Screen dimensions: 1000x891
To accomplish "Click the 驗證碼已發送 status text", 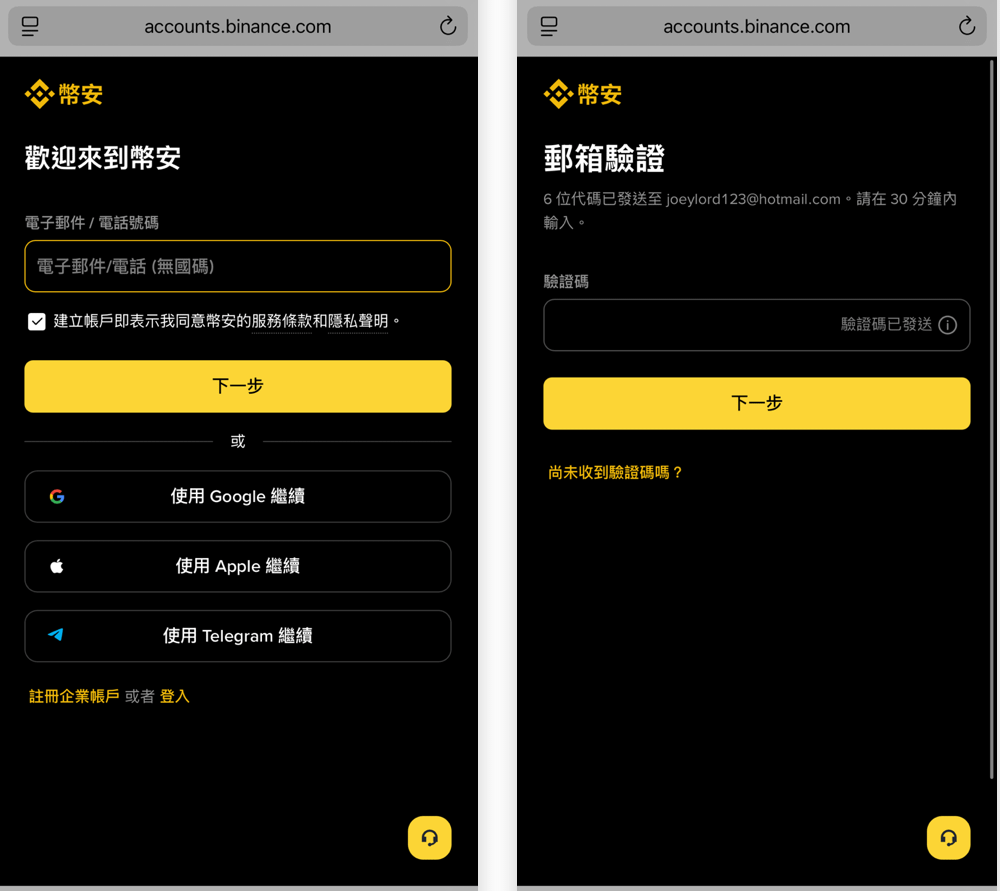I will pyautogui.click(x=886, y=325).
